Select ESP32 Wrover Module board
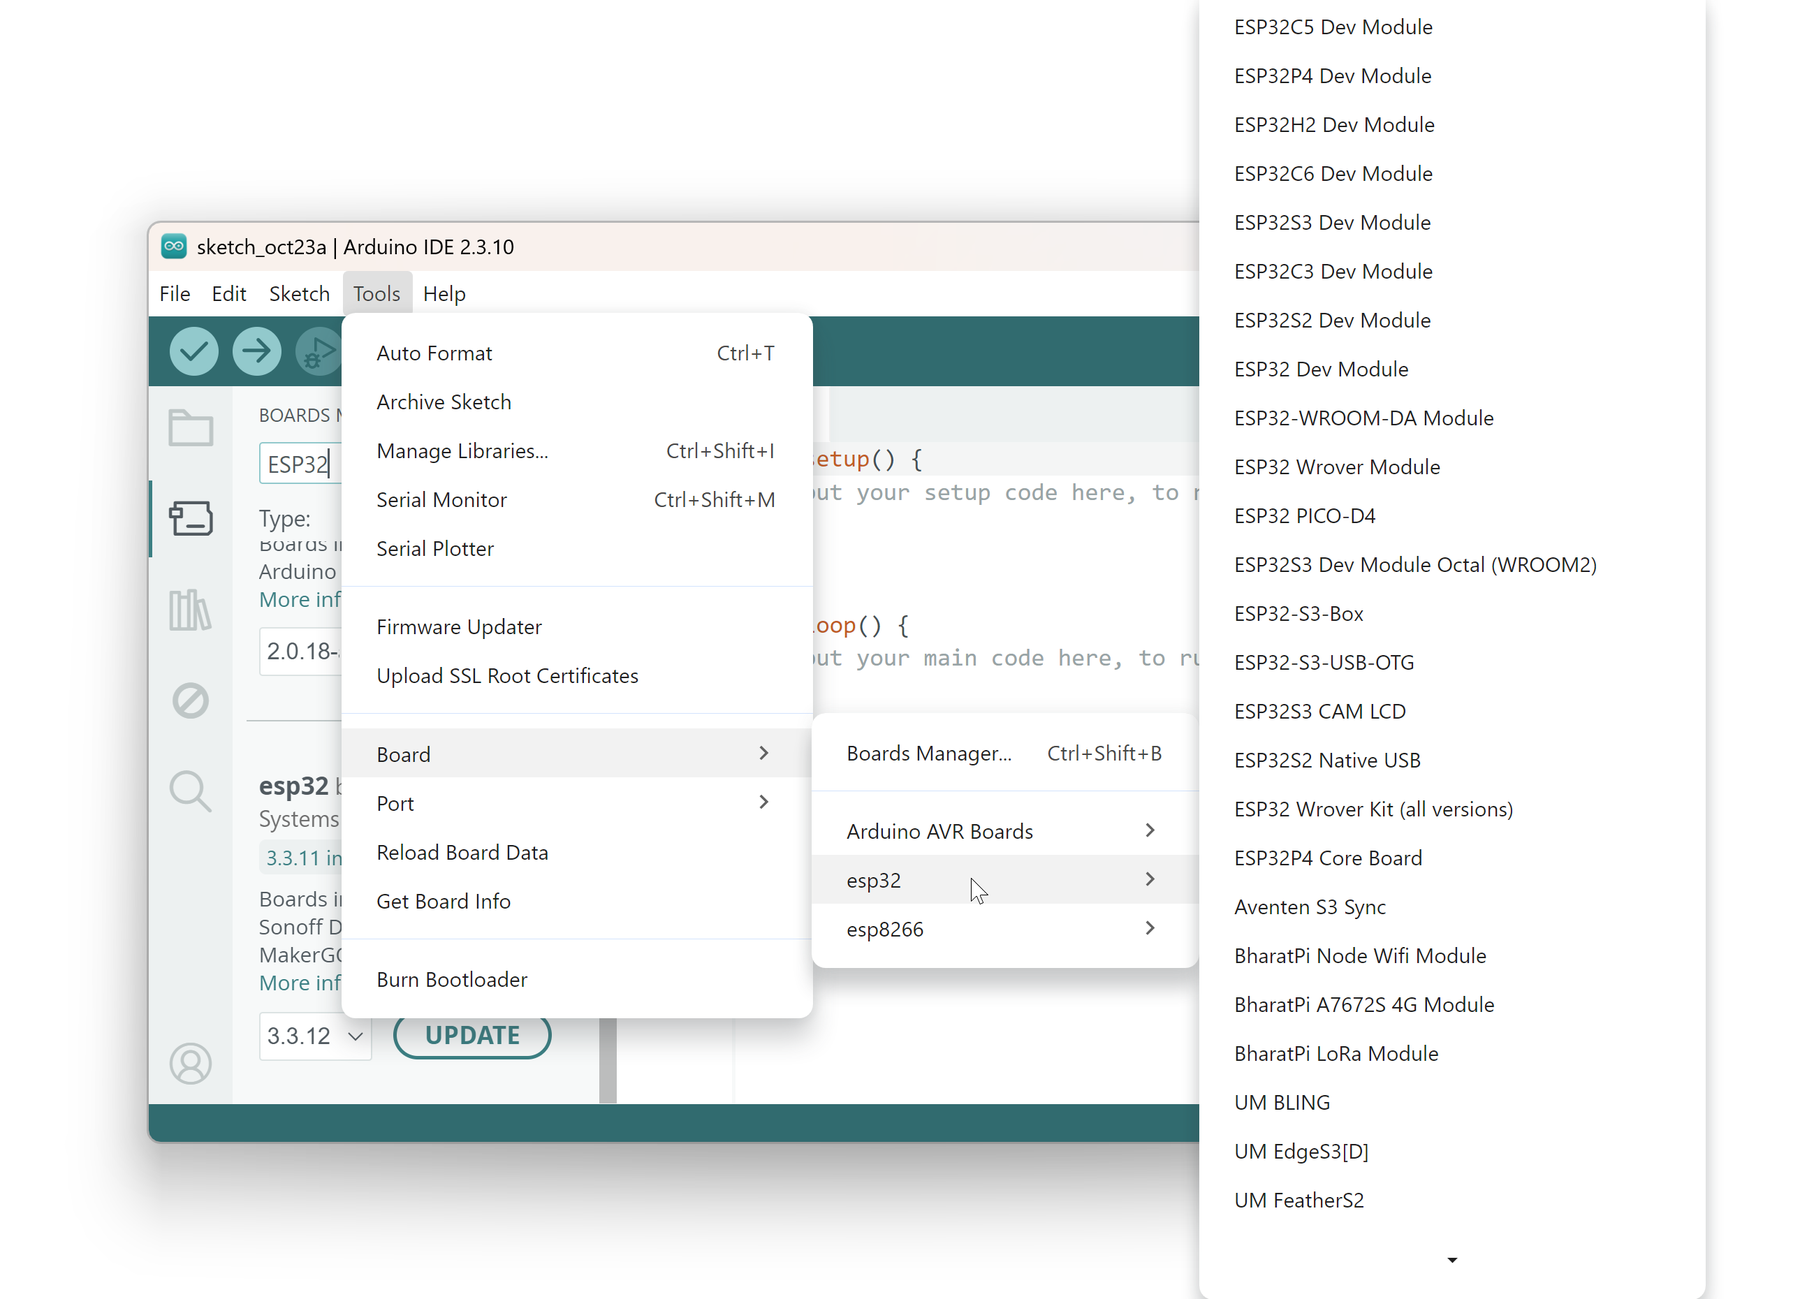Screen dimensions: 1800x1299 1452,468
